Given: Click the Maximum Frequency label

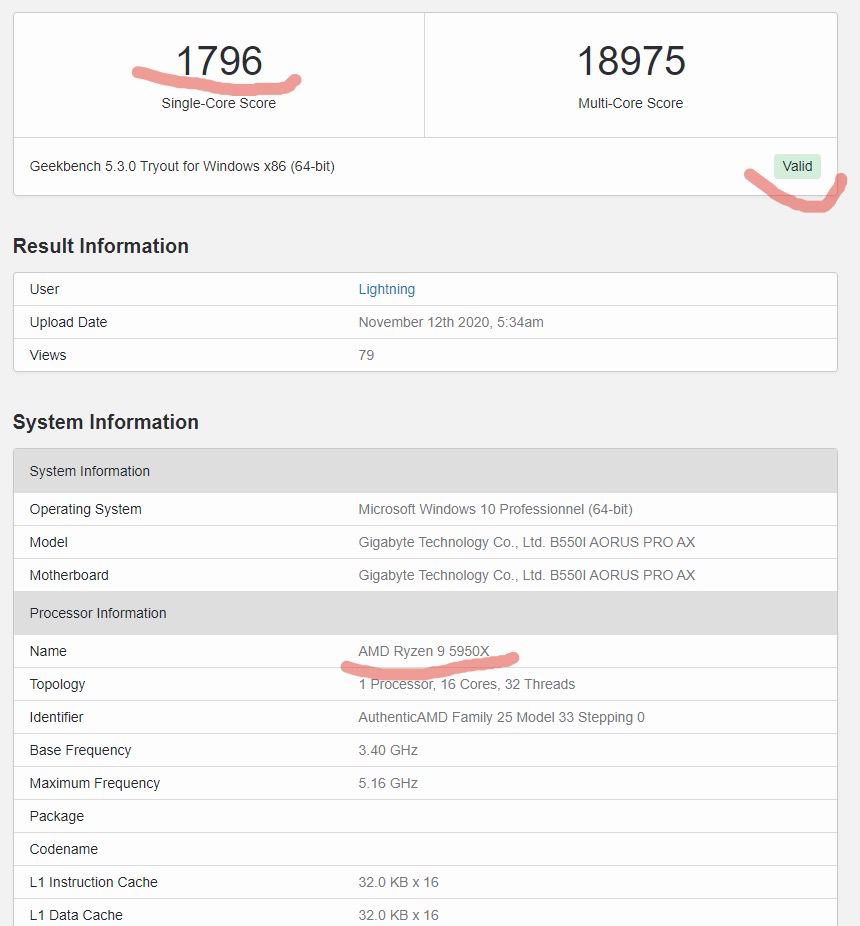Looking at the screenshot, I should [x=95, y=784].
